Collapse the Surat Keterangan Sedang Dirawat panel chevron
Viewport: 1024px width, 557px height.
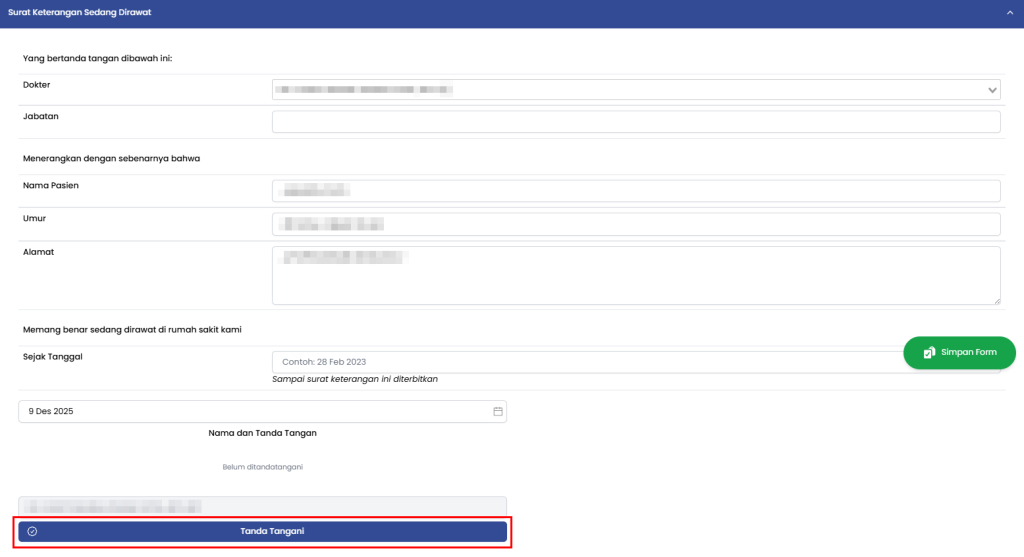pyautogui.click(x=1010, y=13)
